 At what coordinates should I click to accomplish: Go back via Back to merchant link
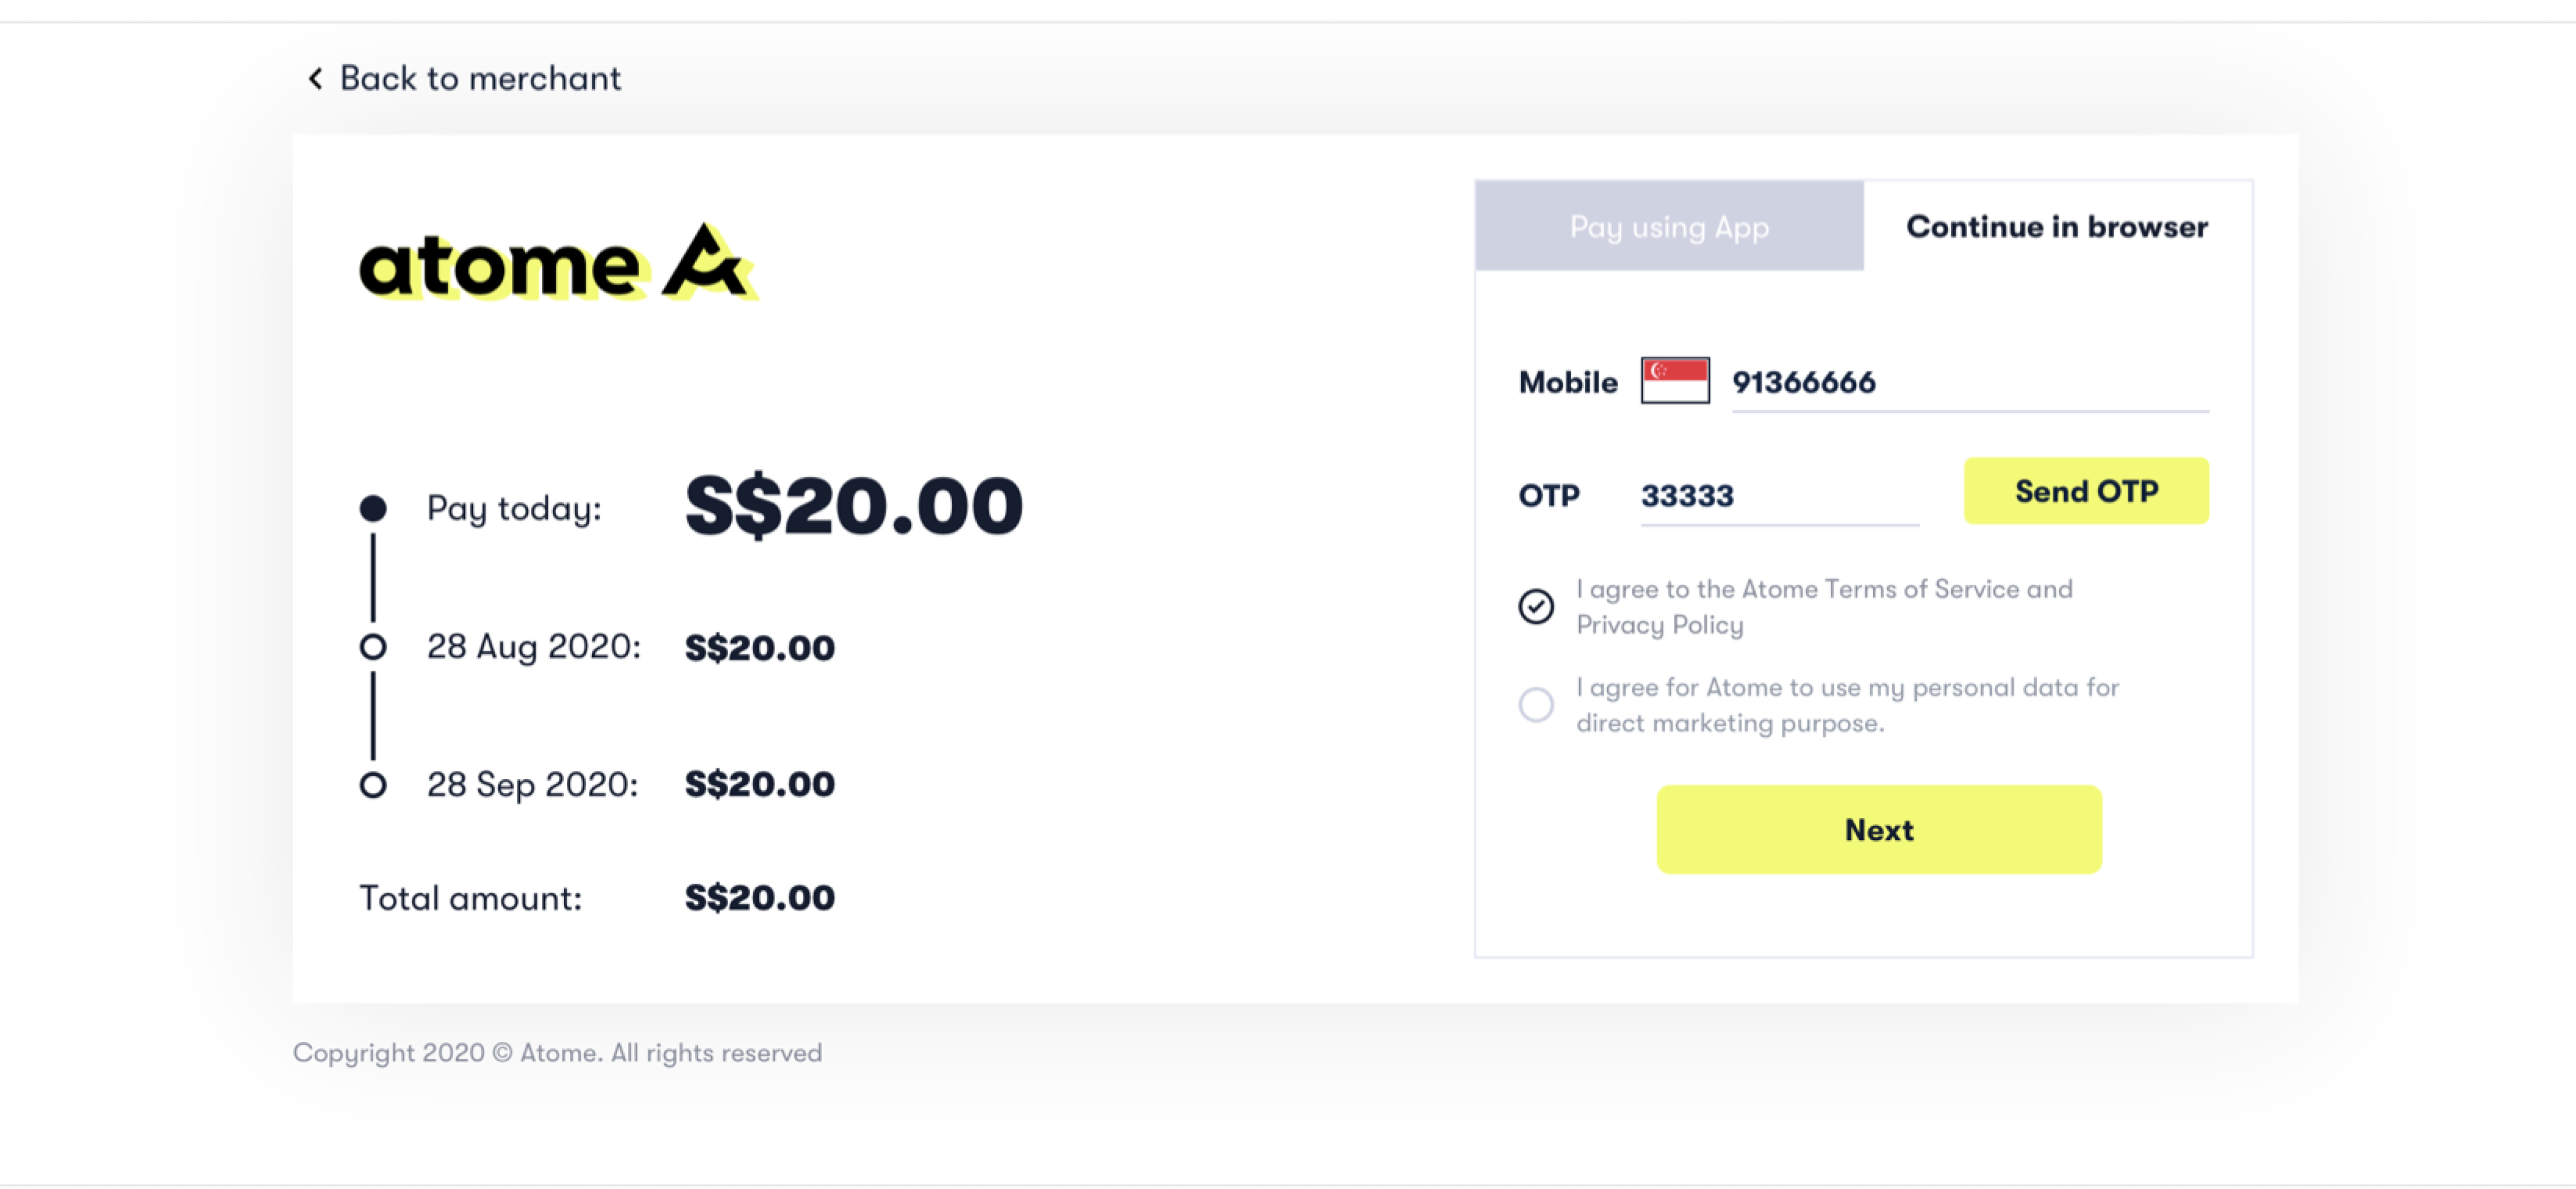(x=479, y=79)
